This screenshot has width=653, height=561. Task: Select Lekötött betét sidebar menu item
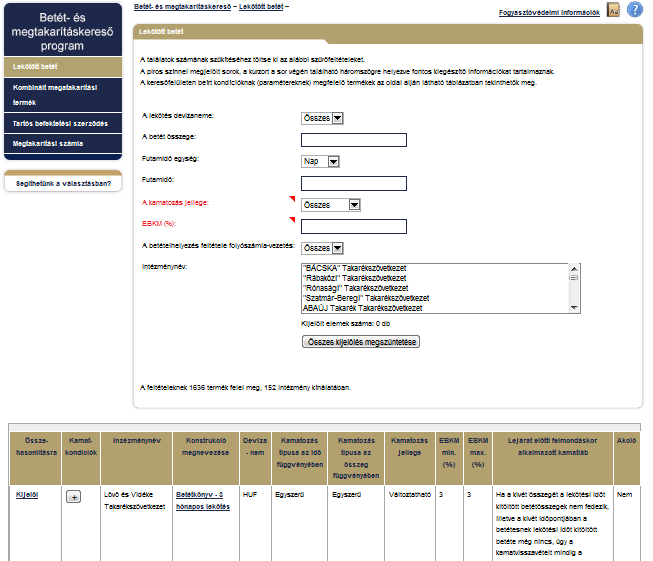coord(63,67)
